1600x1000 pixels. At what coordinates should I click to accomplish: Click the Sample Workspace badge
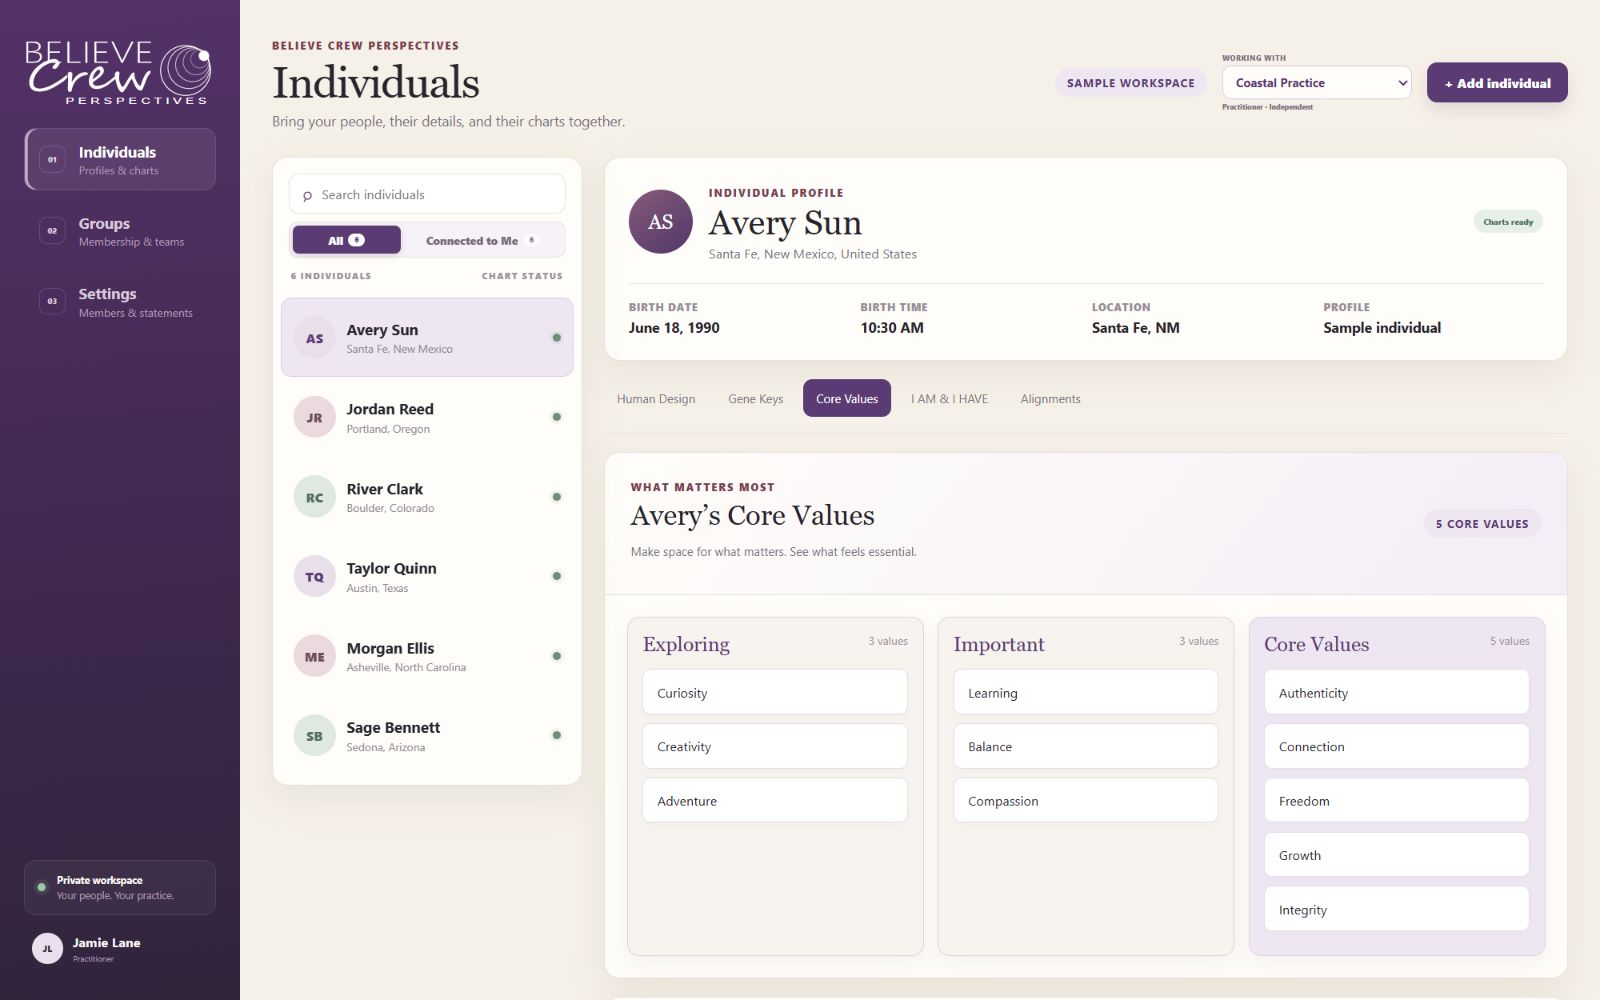point(1130,83)
